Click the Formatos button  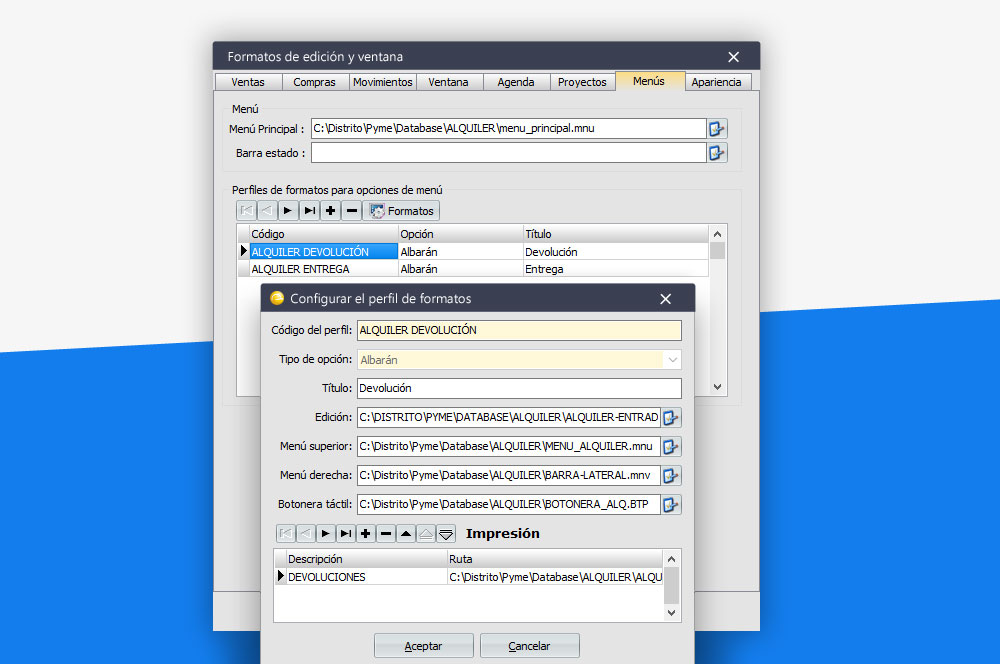(401, 211)
